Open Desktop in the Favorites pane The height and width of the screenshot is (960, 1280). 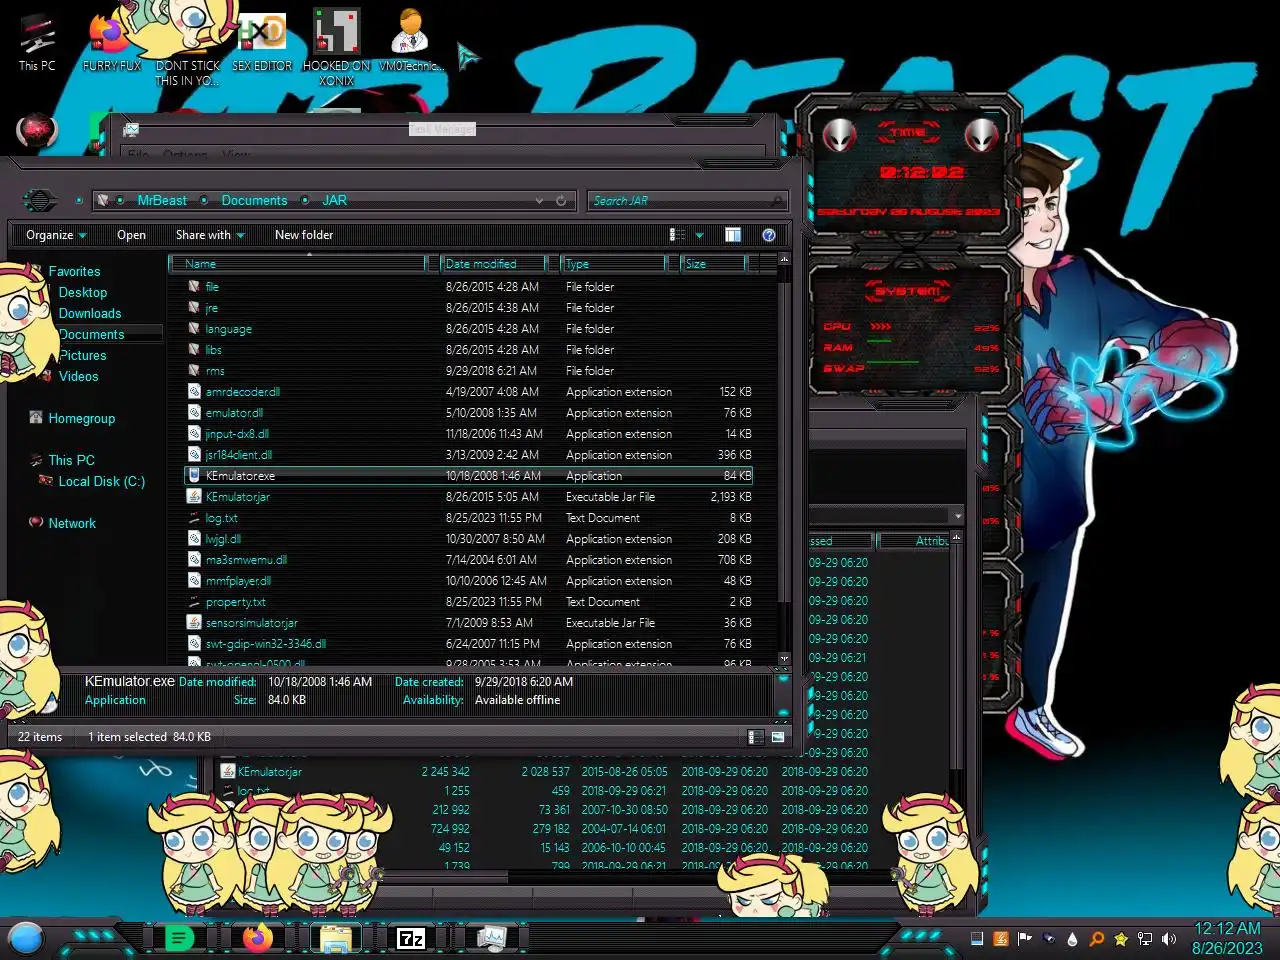point(83,292)
